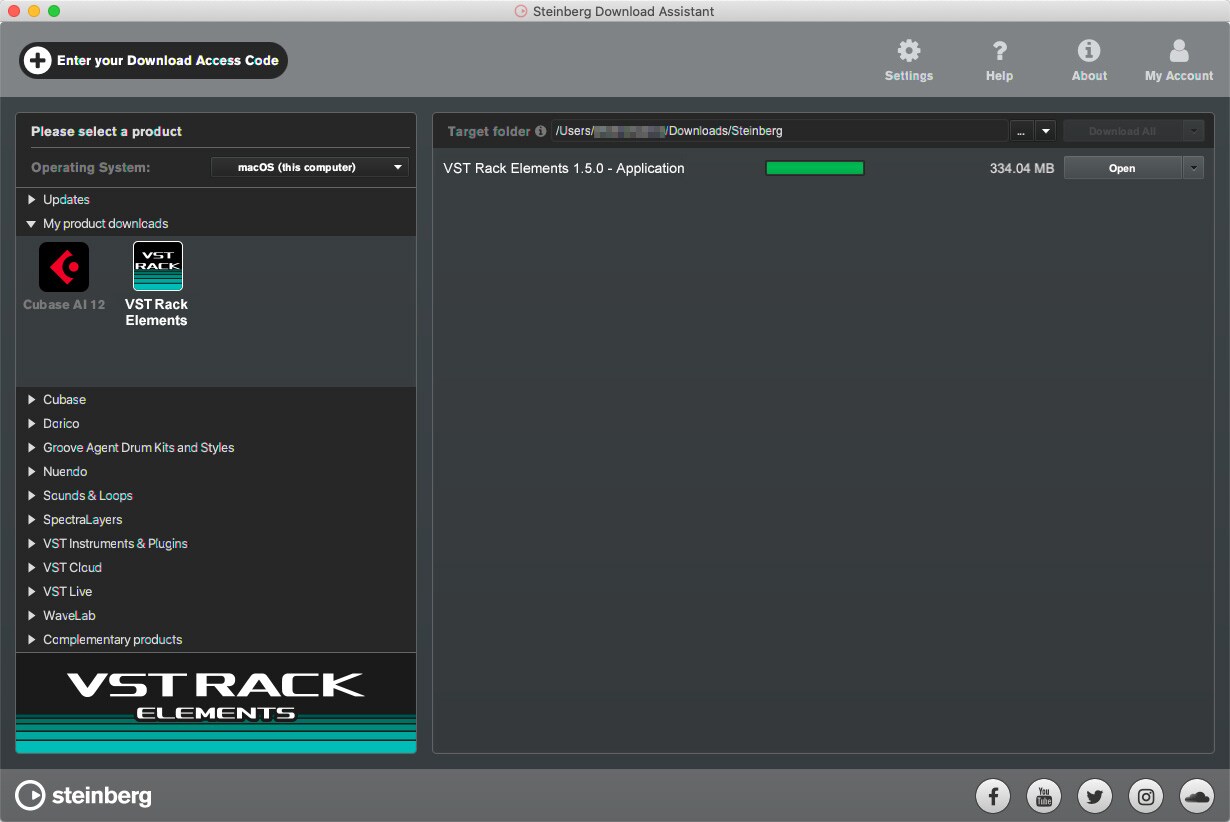Screen dimensions: 1230x822
Task: Open the About info icon
Action: (x=1089, y=51)
